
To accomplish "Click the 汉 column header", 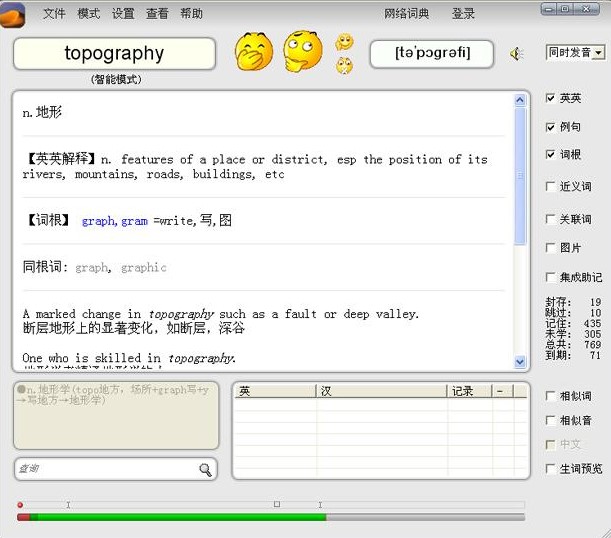I will tap(381, 391).
